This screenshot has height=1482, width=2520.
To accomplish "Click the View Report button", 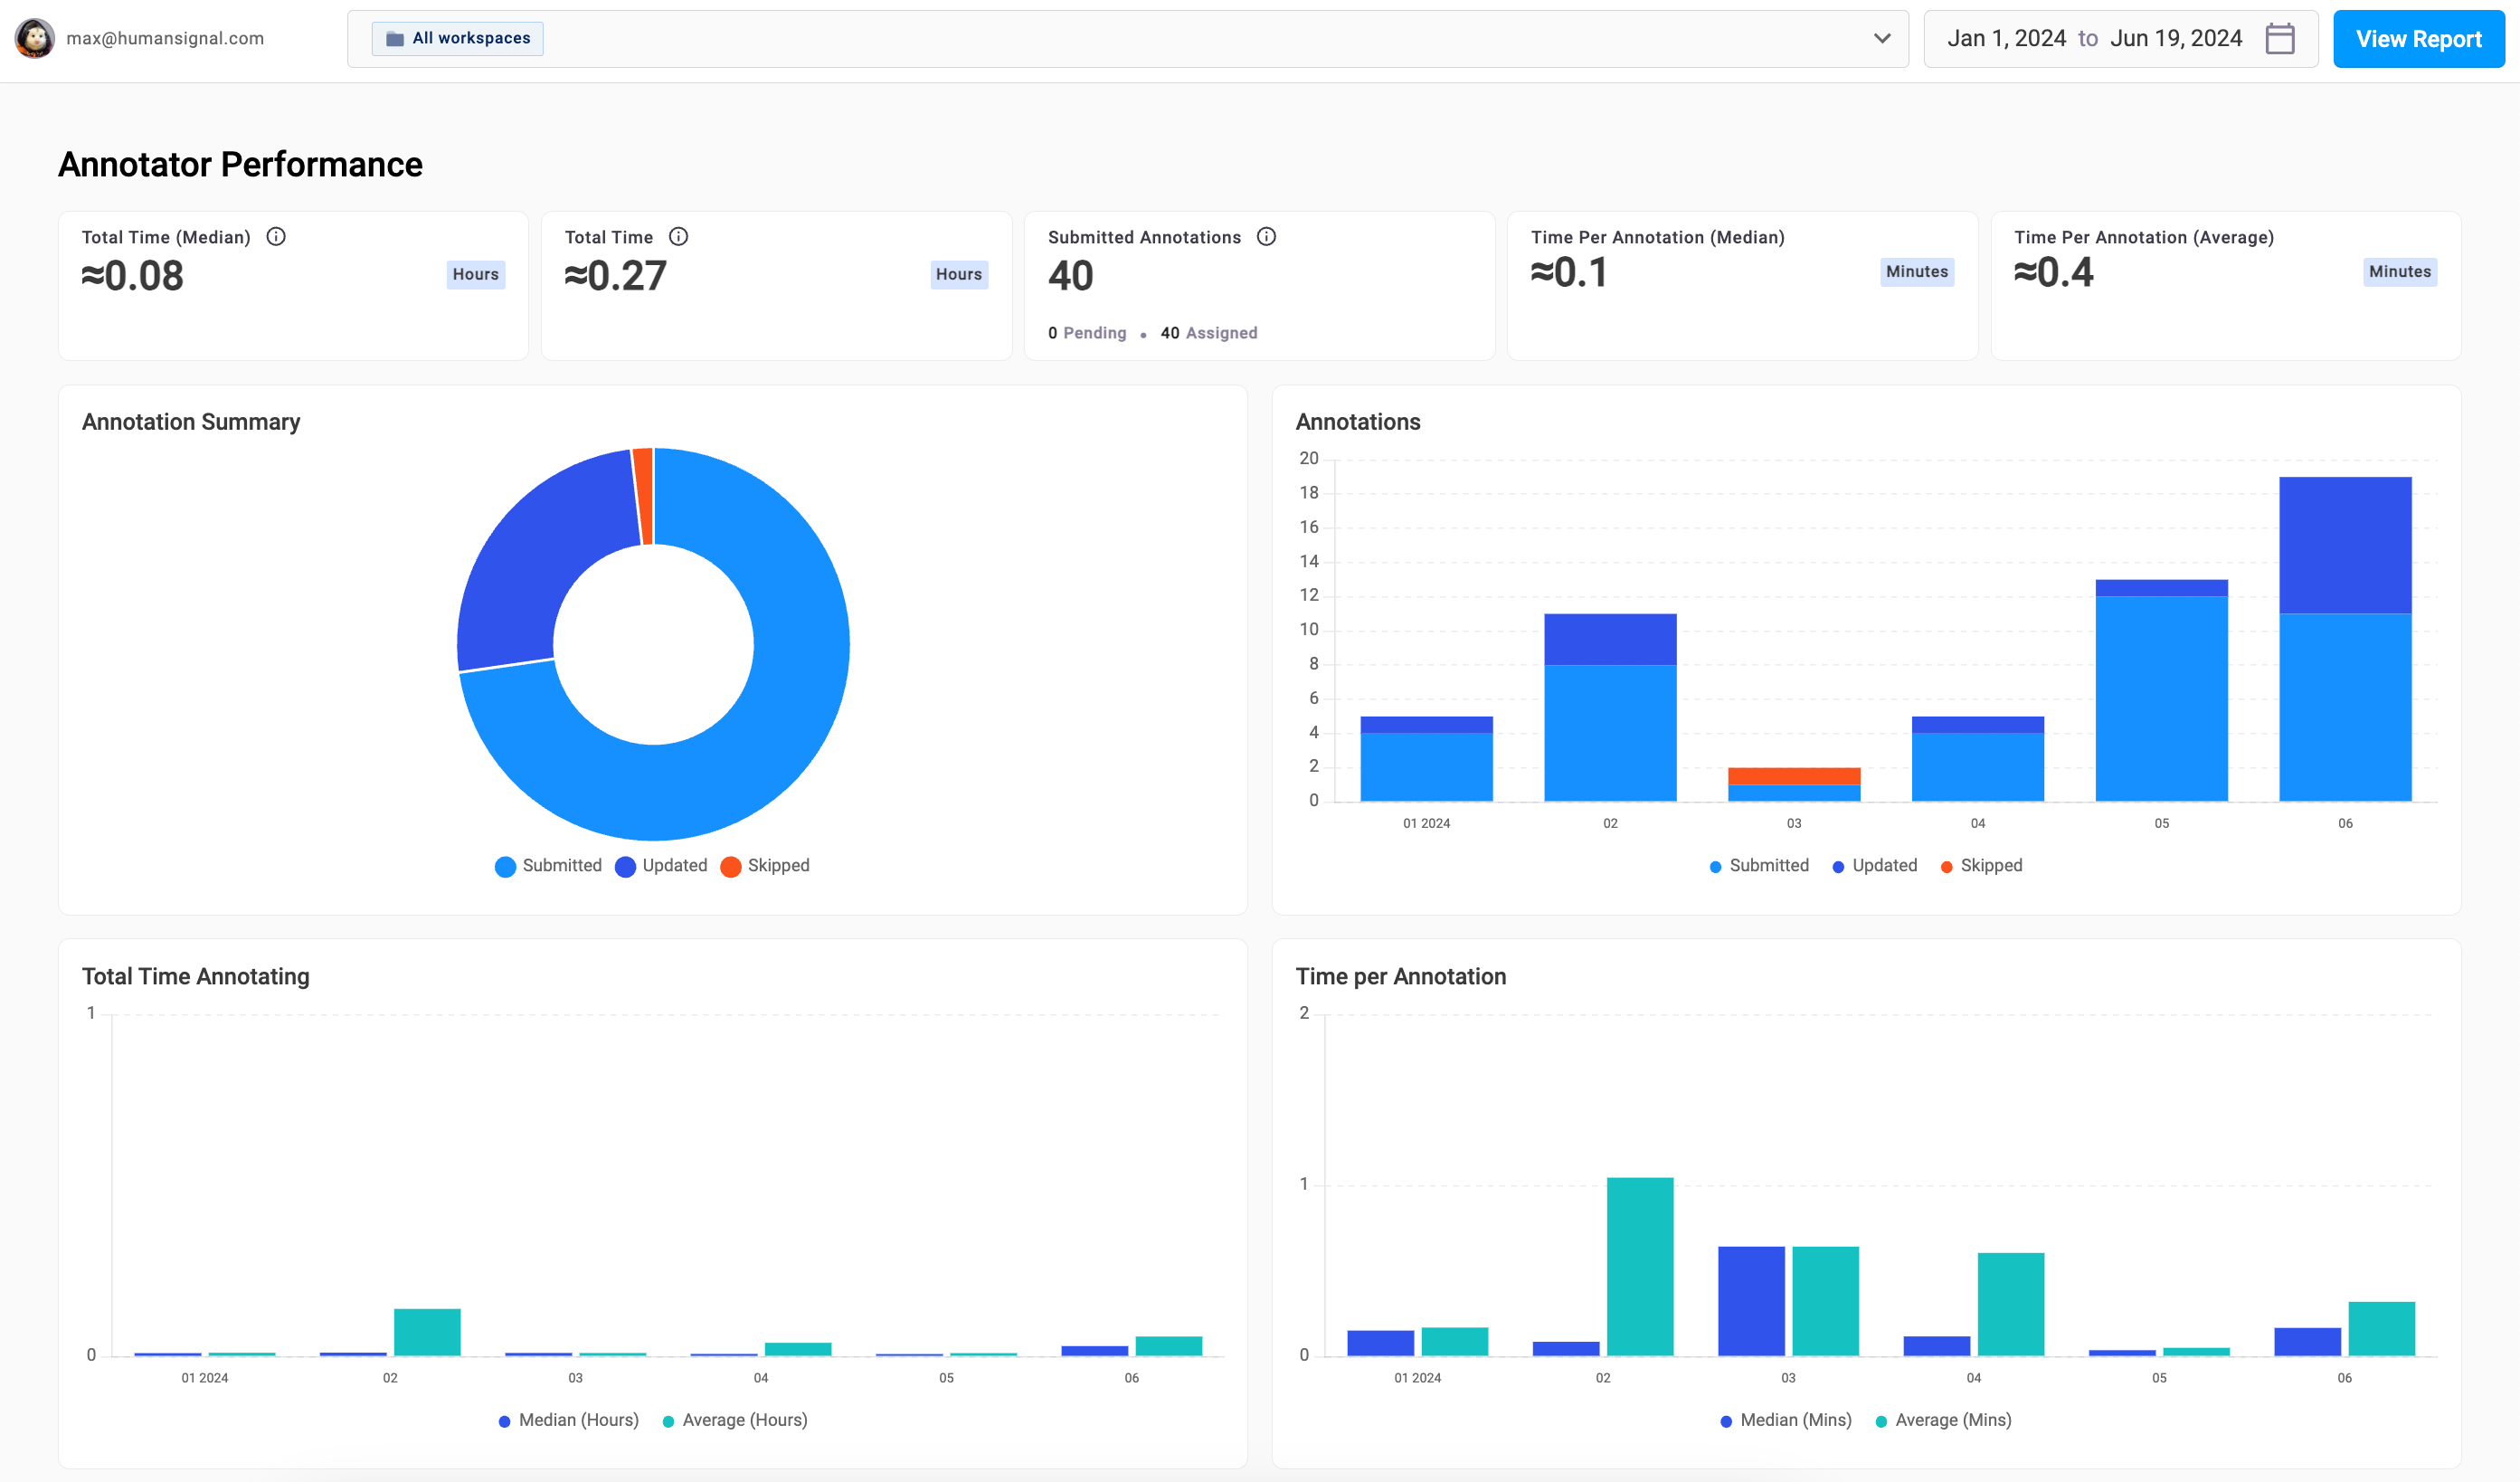I will click(x=2416, y=37).
